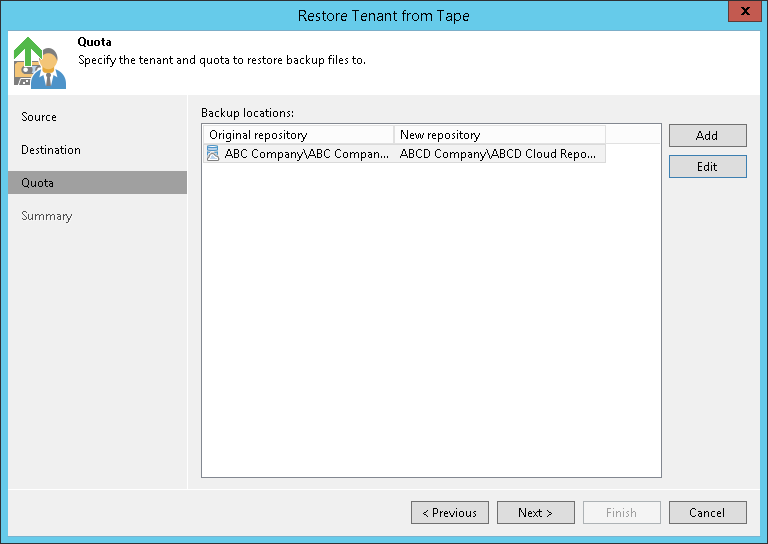The image size is (768, 544).
Task: Click the Finish button
Action: (x=621, y=513)
